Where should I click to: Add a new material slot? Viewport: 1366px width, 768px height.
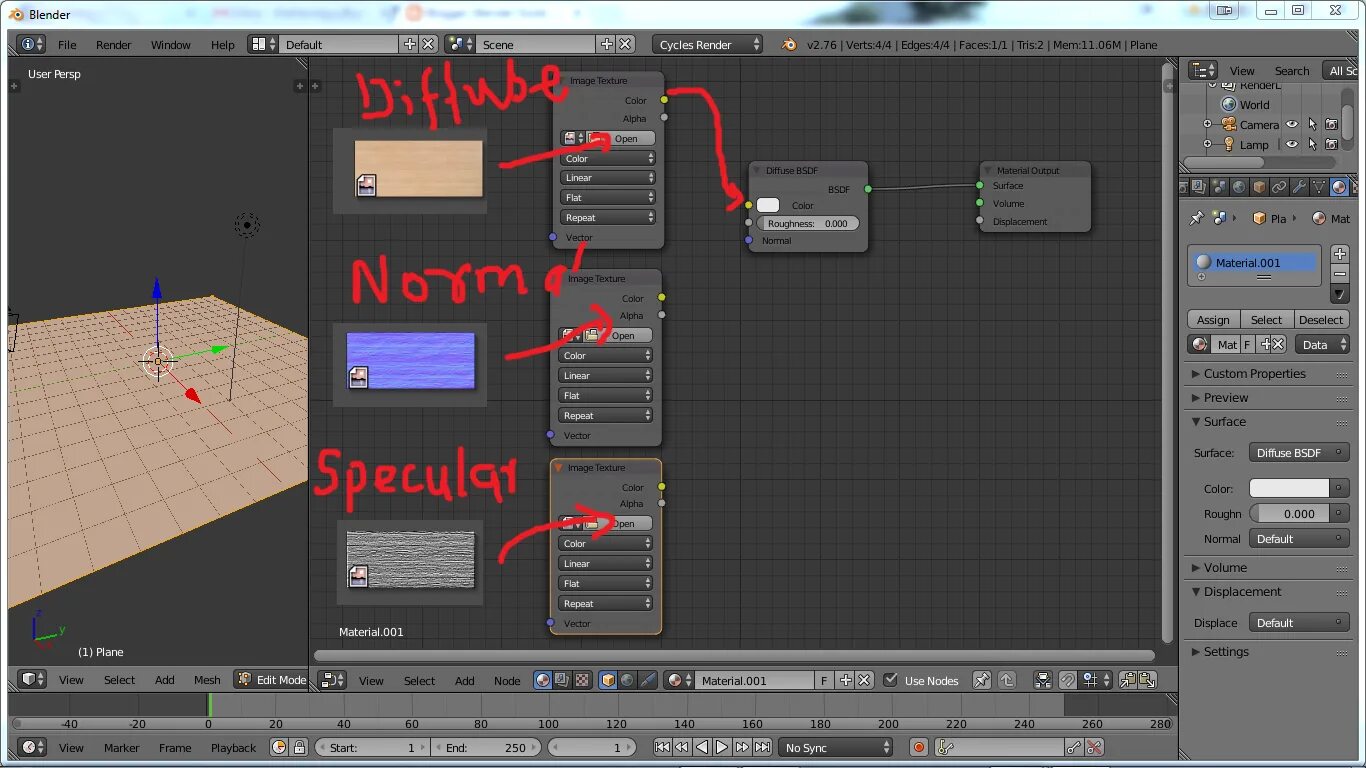[1340, 254]
